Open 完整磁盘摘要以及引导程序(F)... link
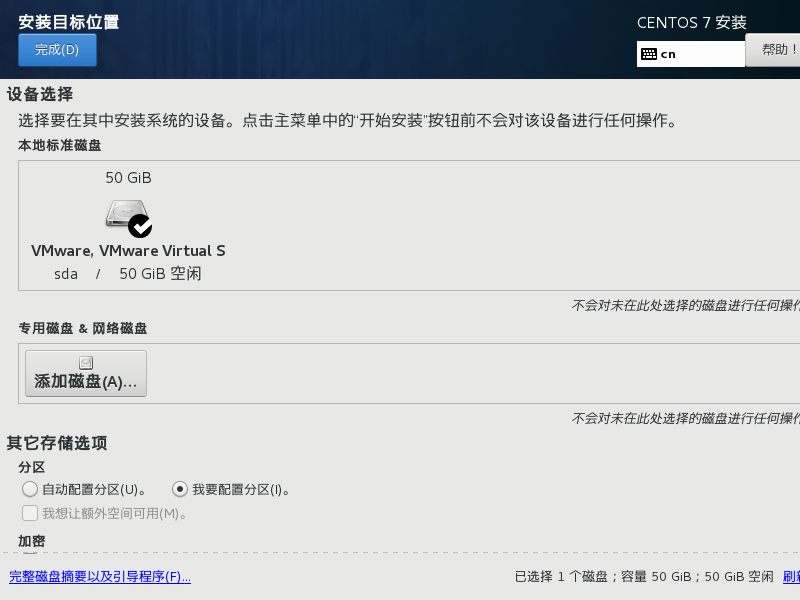The width and height of the screenshot is (800, 600). [x=99, y=577]
